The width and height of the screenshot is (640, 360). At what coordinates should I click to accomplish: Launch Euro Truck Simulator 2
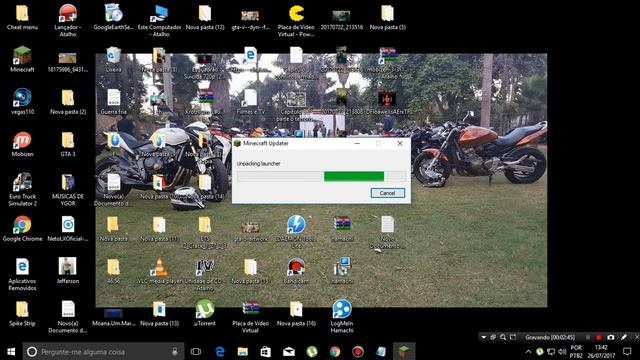coord(22,189)
